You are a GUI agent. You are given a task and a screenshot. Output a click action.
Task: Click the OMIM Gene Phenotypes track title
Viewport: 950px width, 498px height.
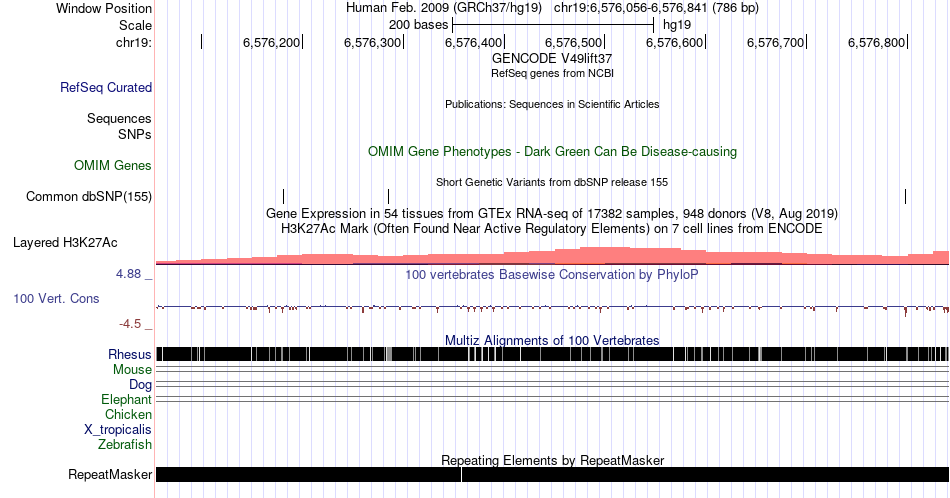(552, 151)
